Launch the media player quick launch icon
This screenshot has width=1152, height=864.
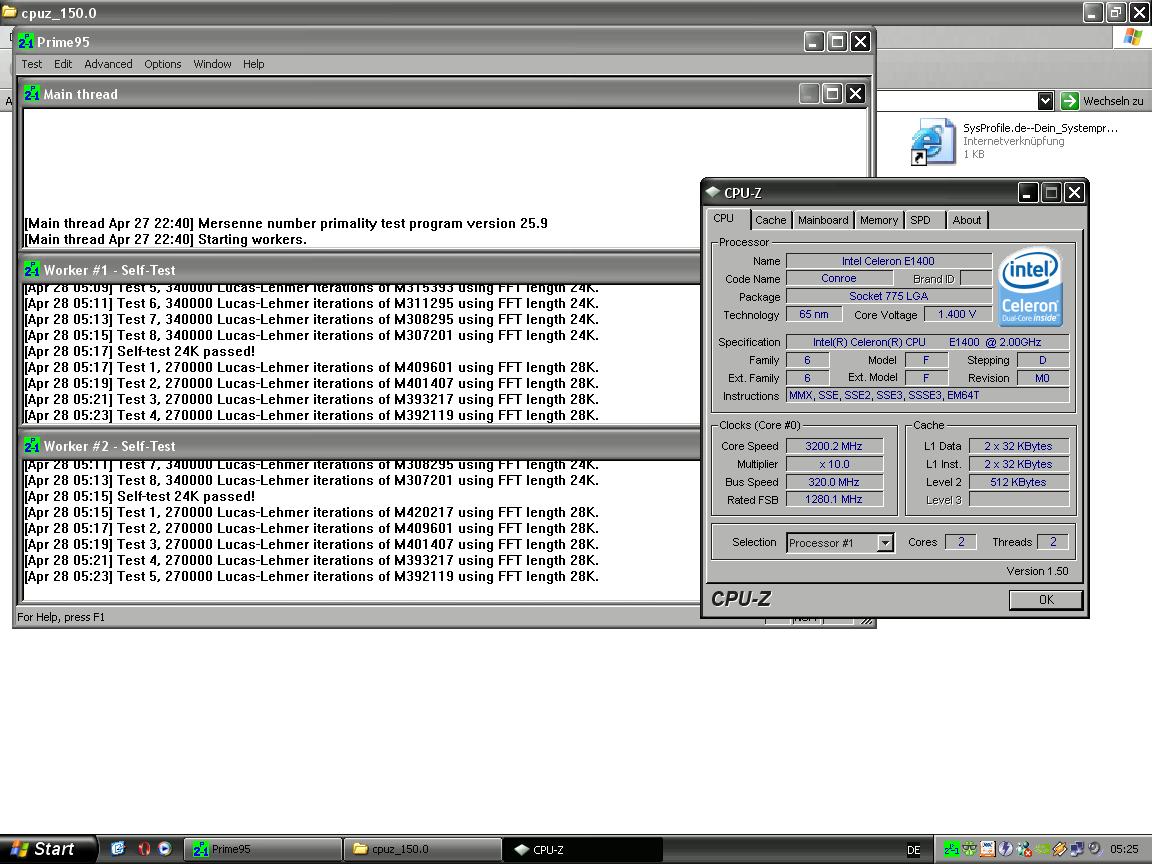click(165, 849)
